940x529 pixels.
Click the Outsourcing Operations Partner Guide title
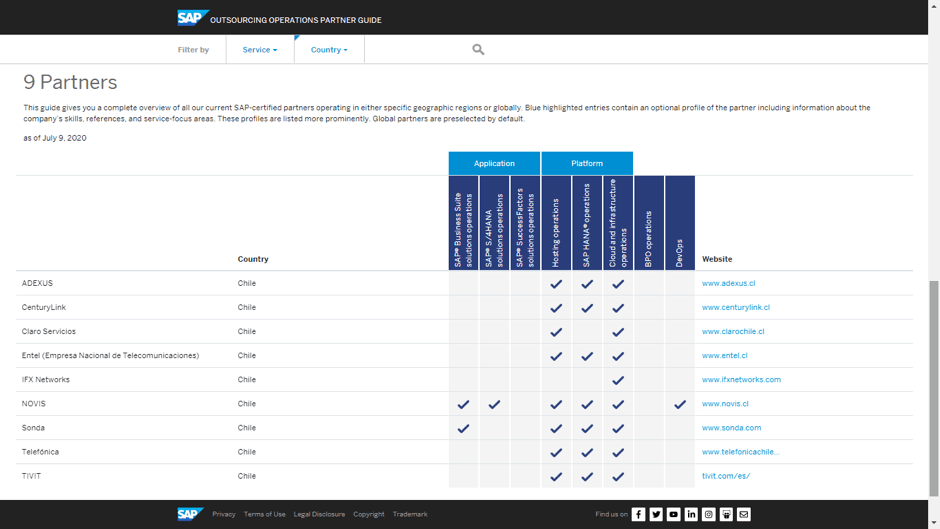tap(296, 20)
